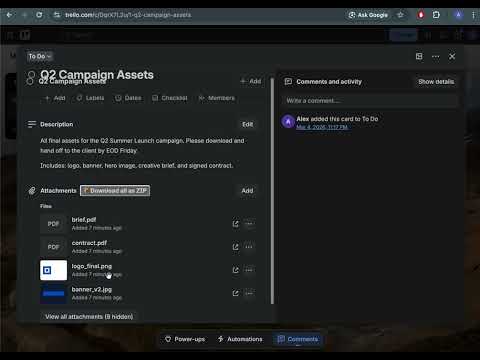
Task: Reload the Trello page
Action: click(x=39, y=15)
